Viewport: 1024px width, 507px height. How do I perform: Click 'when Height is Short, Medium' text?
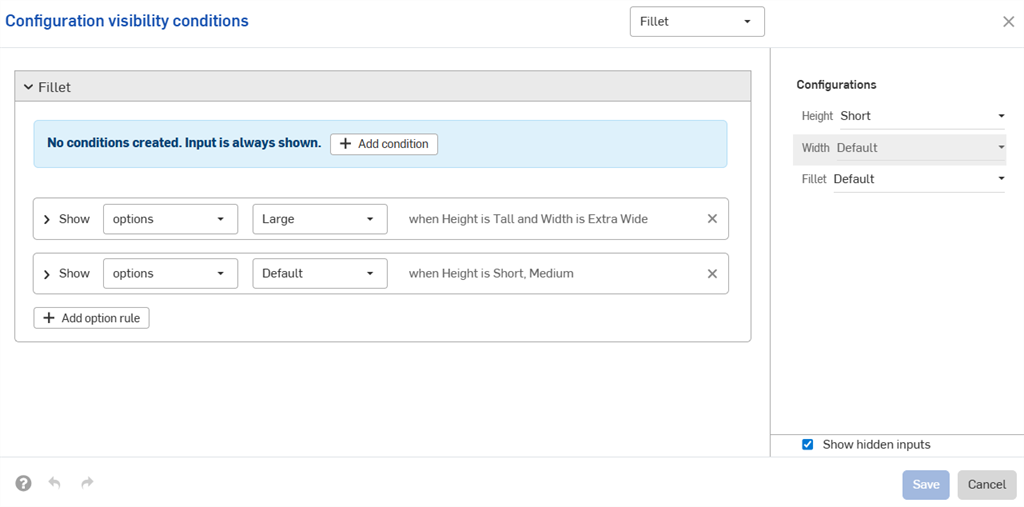[491, 274]
